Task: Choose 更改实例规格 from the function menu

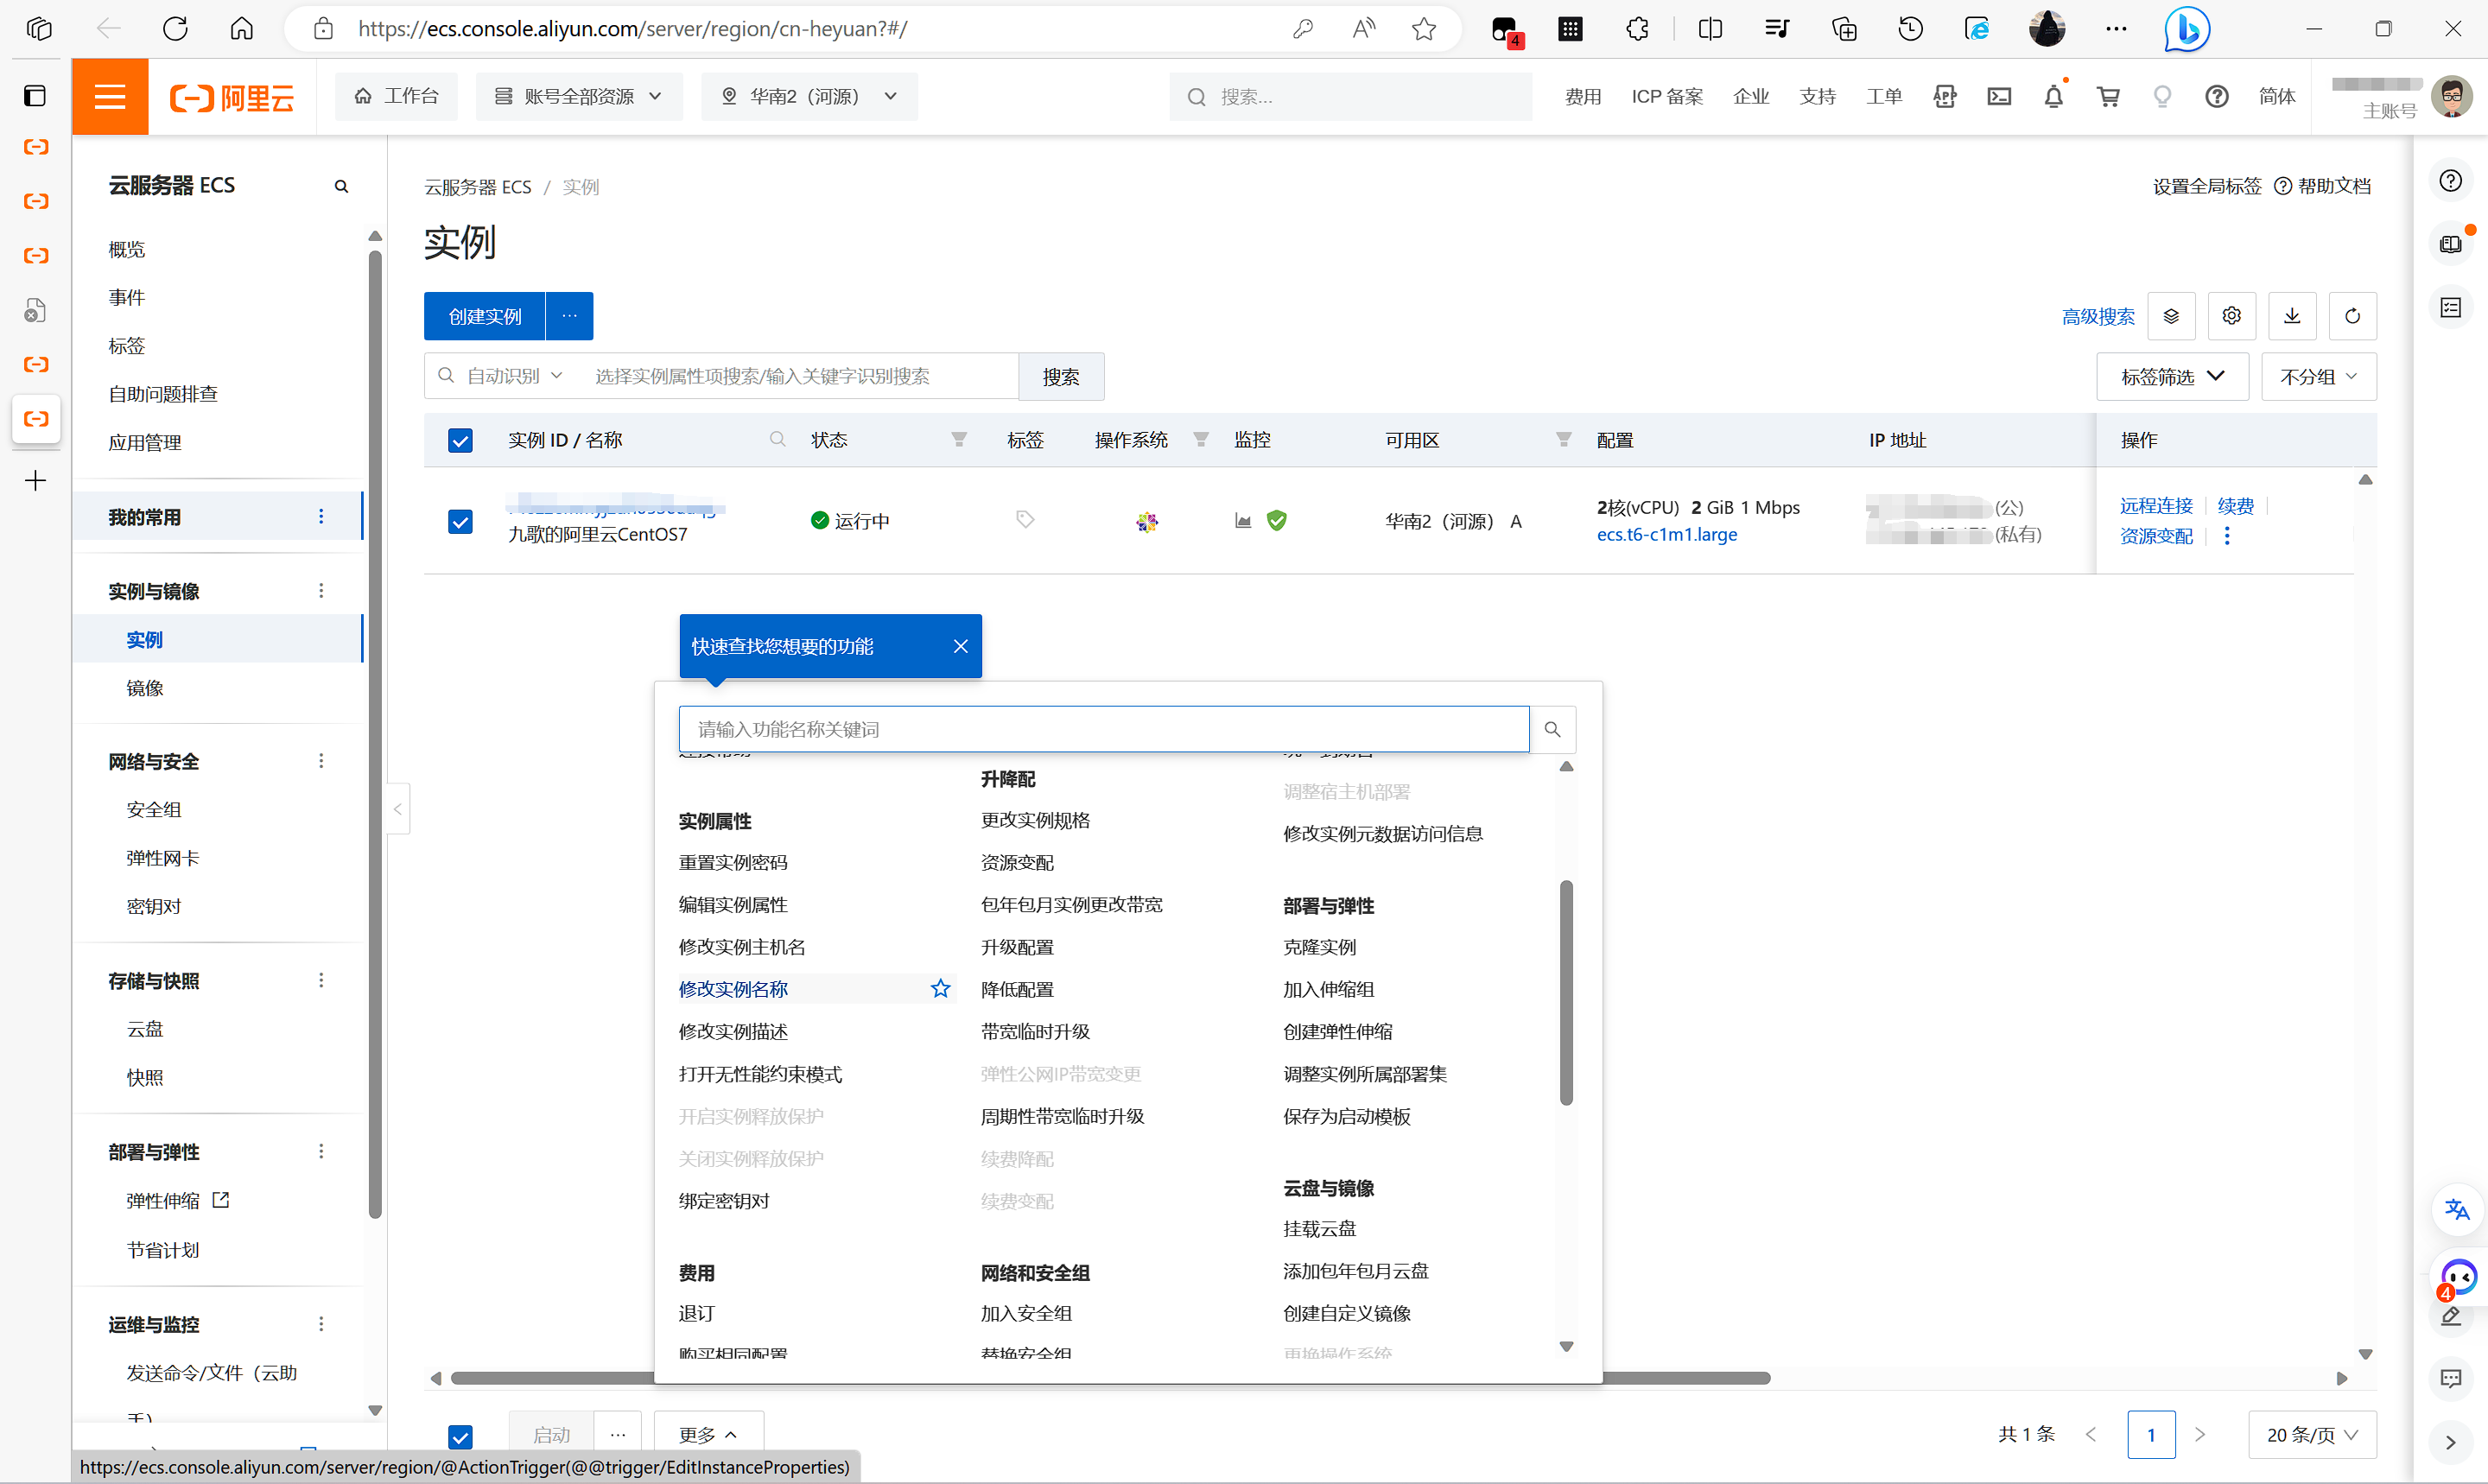Action: tap(1035, 820)
